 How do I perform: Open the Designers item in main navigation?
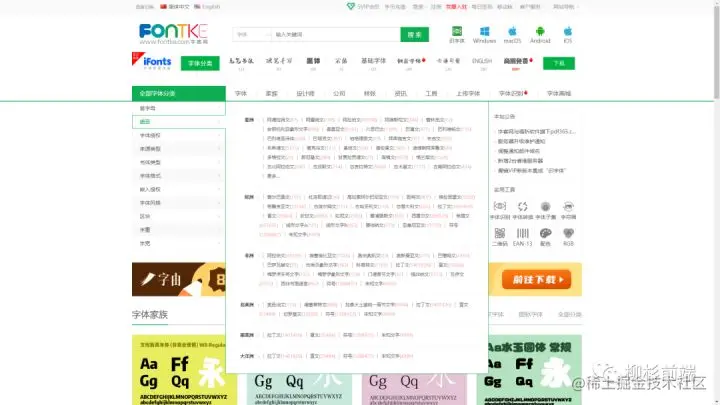tap(305, 93)
